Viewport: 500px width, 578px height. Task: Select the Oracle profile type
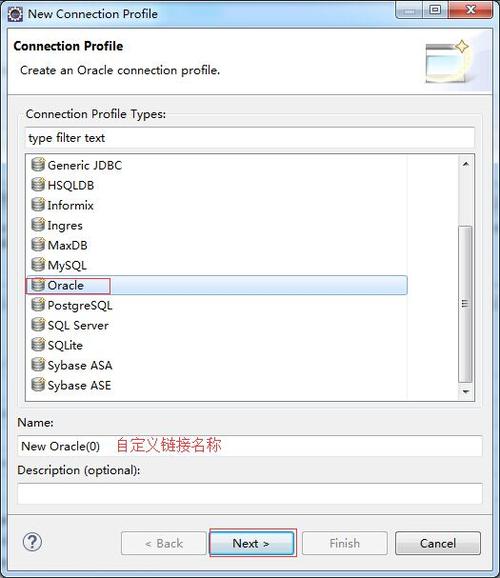click(218, 285)
